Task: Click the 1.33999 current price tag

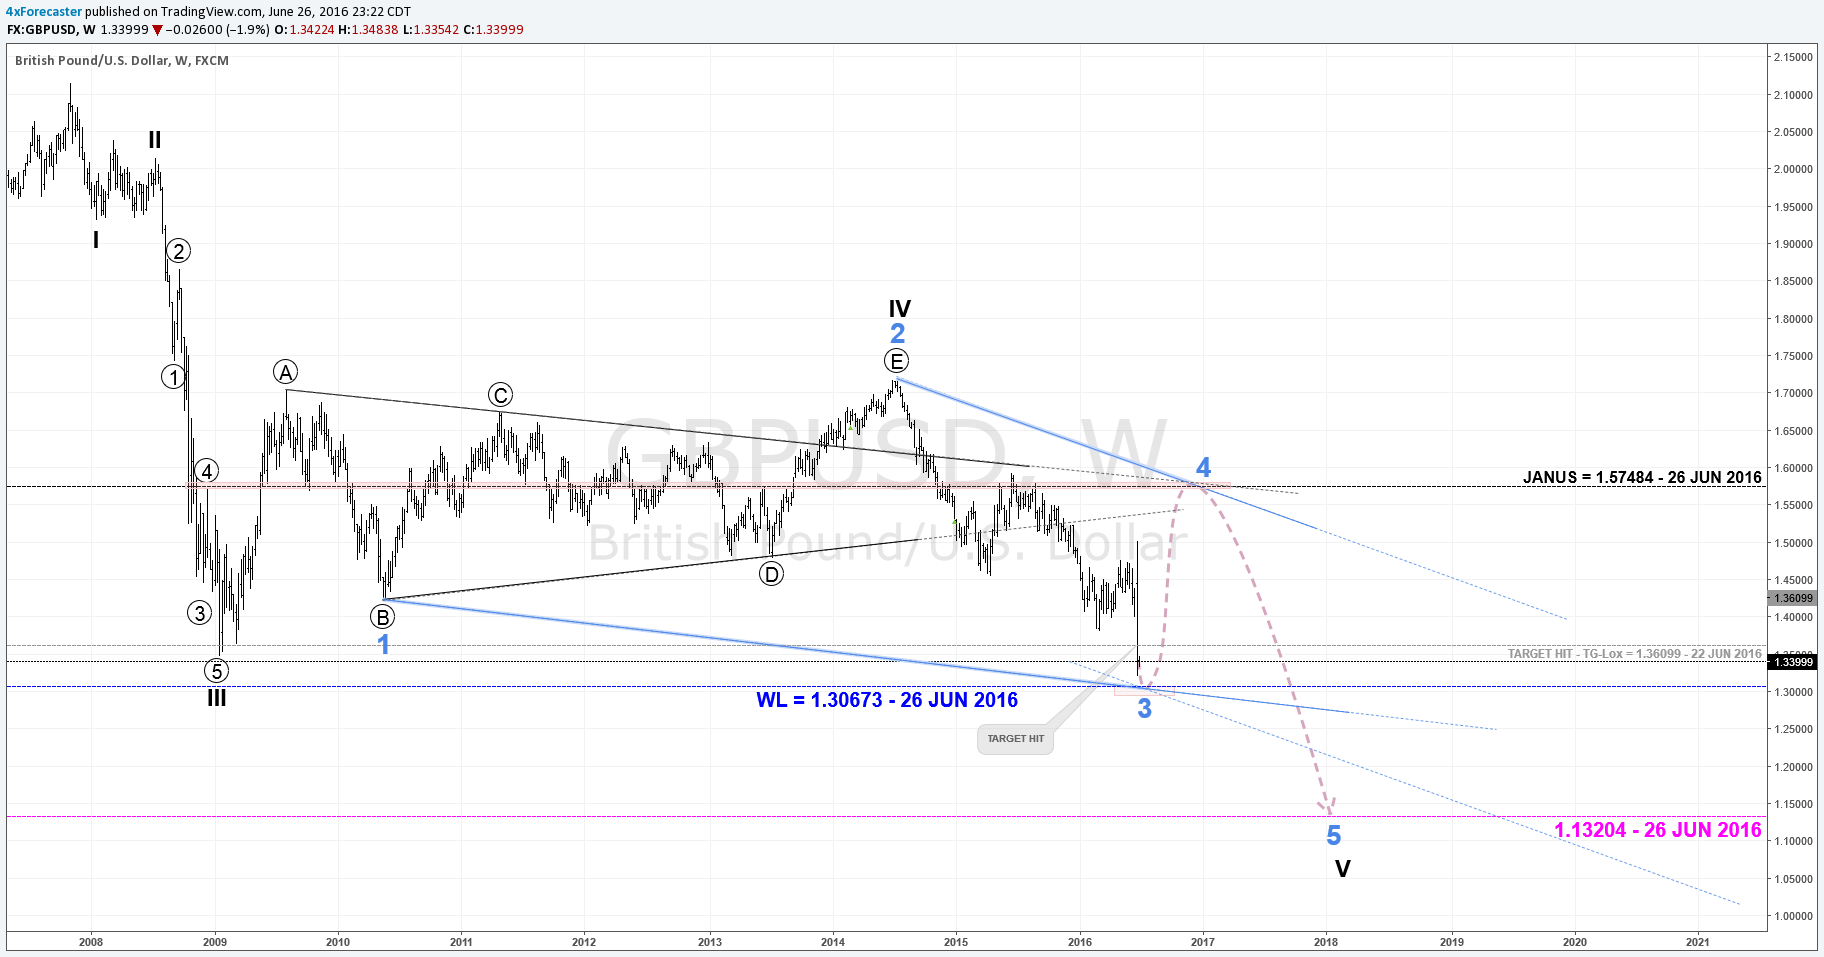Action: click(1792, 662)
